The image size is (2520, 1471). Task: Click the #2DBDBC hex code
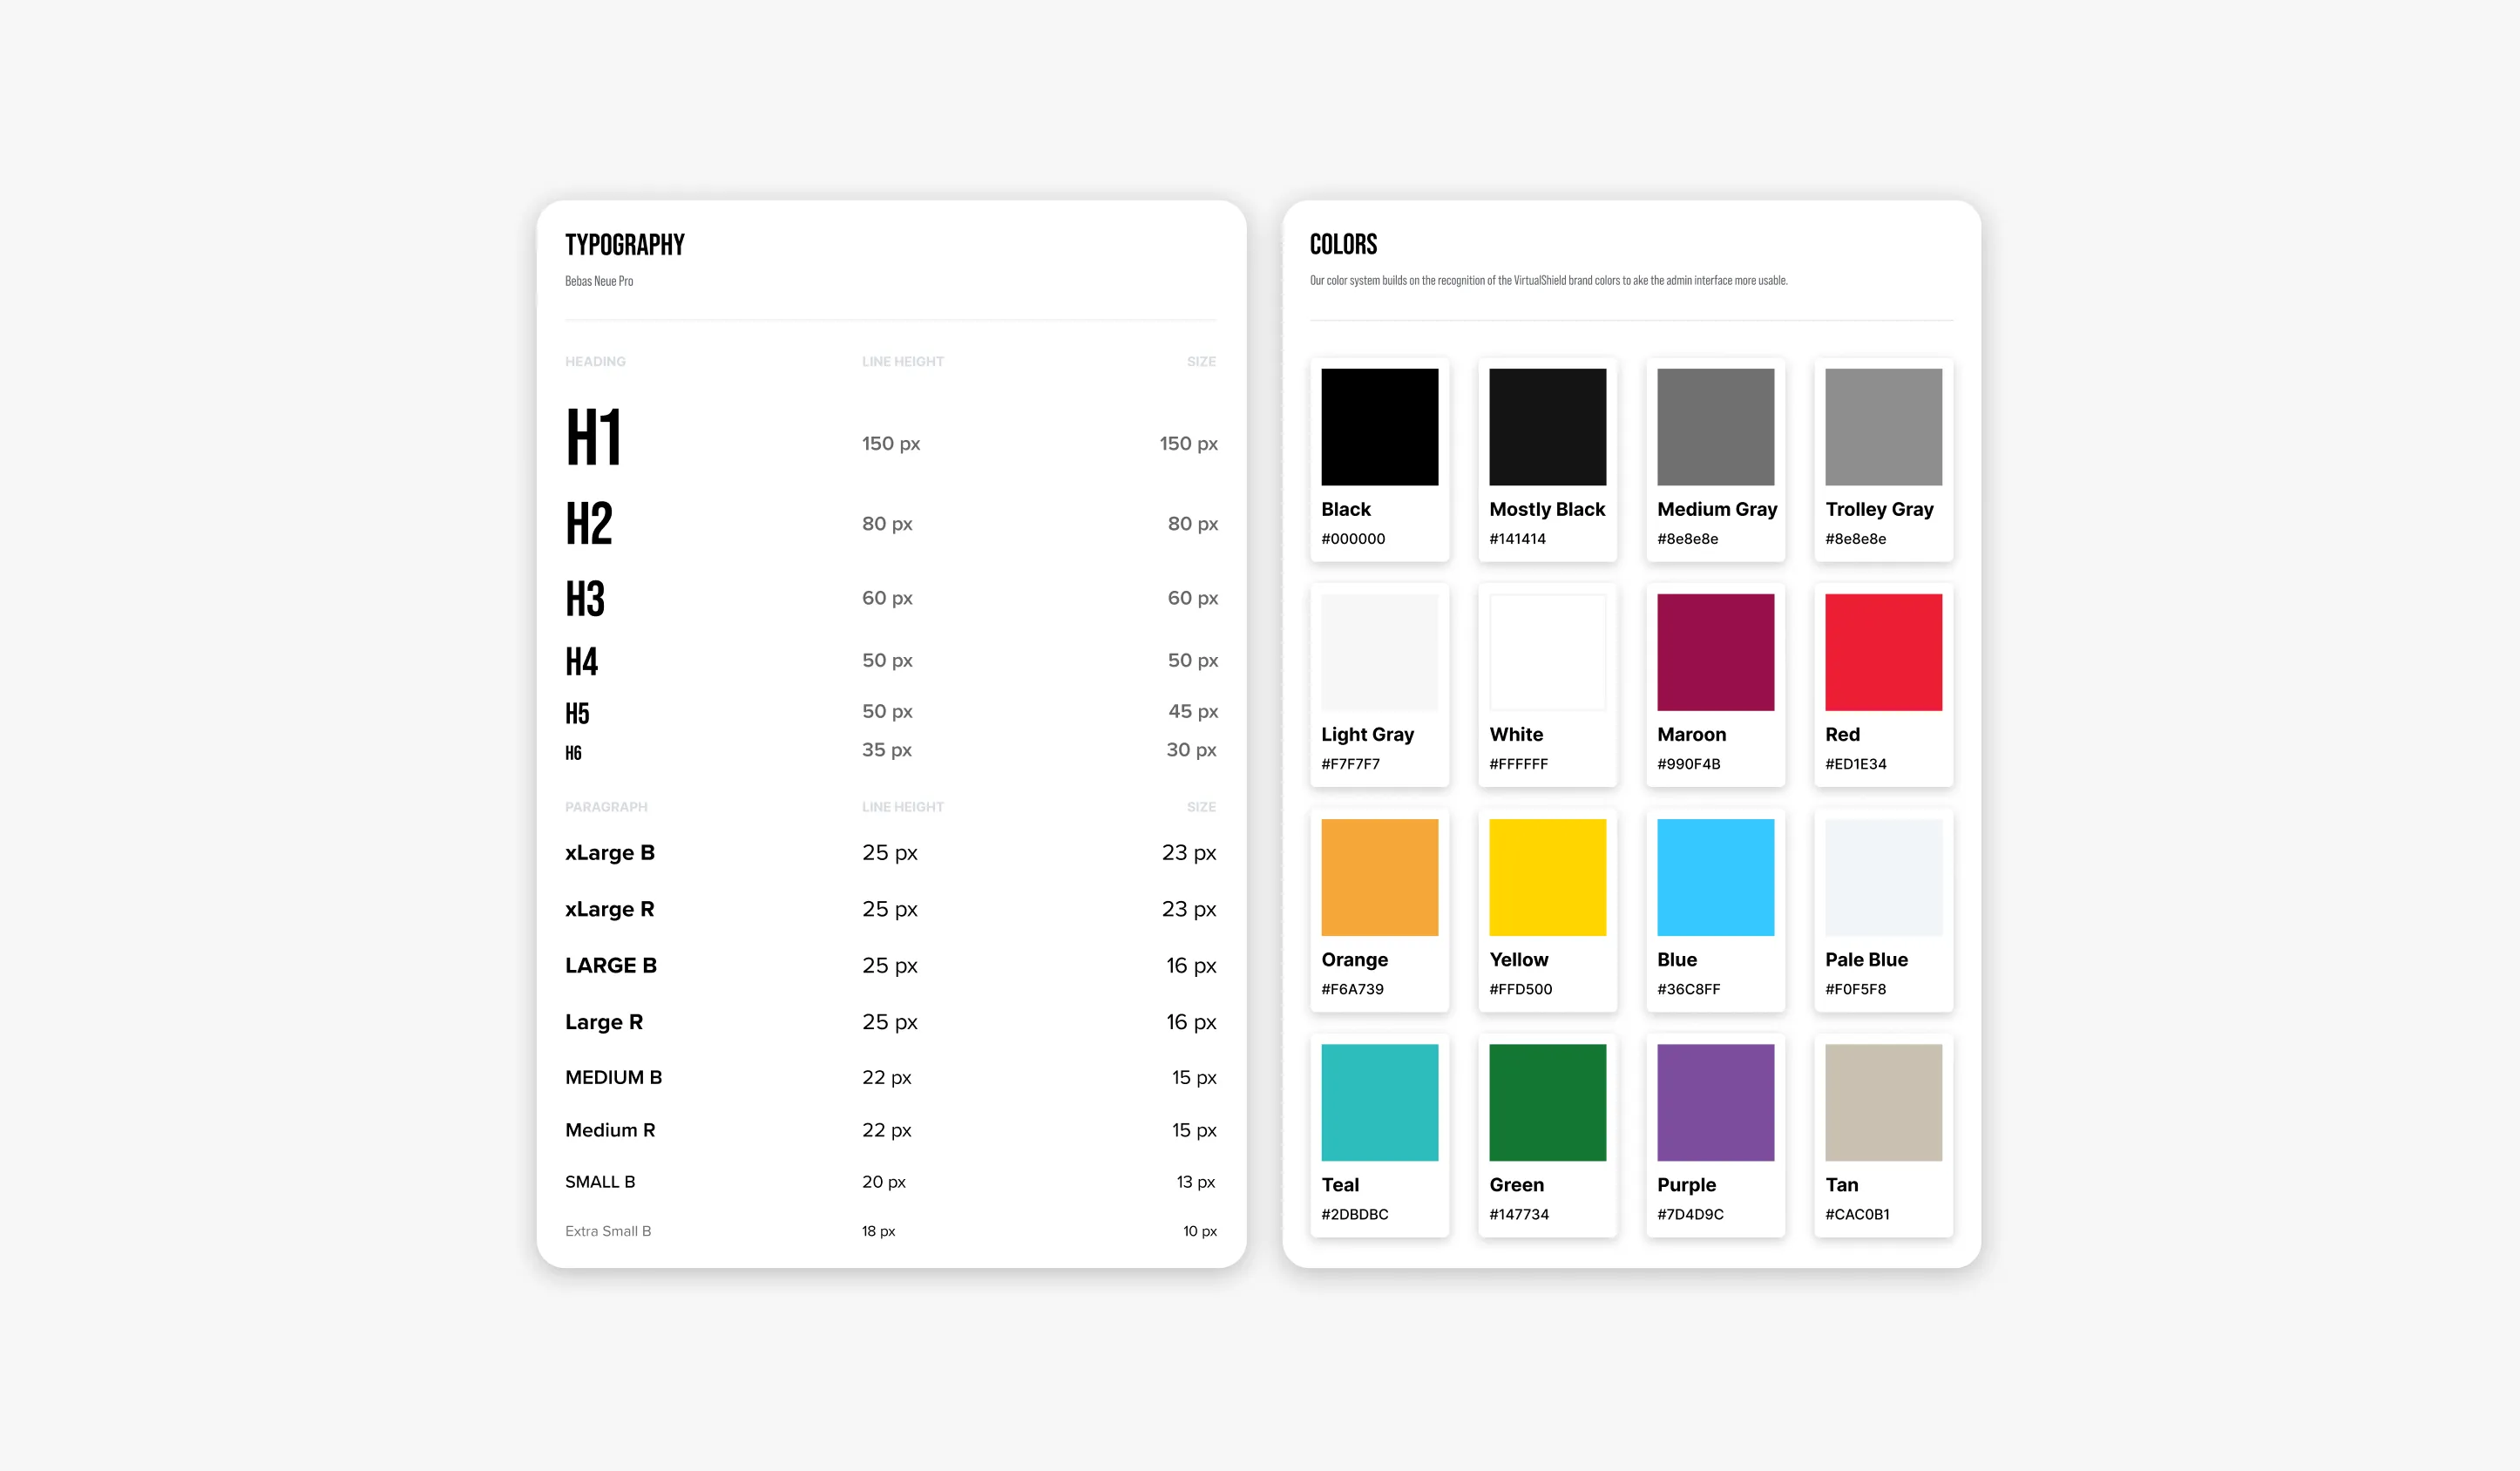1354,1213
